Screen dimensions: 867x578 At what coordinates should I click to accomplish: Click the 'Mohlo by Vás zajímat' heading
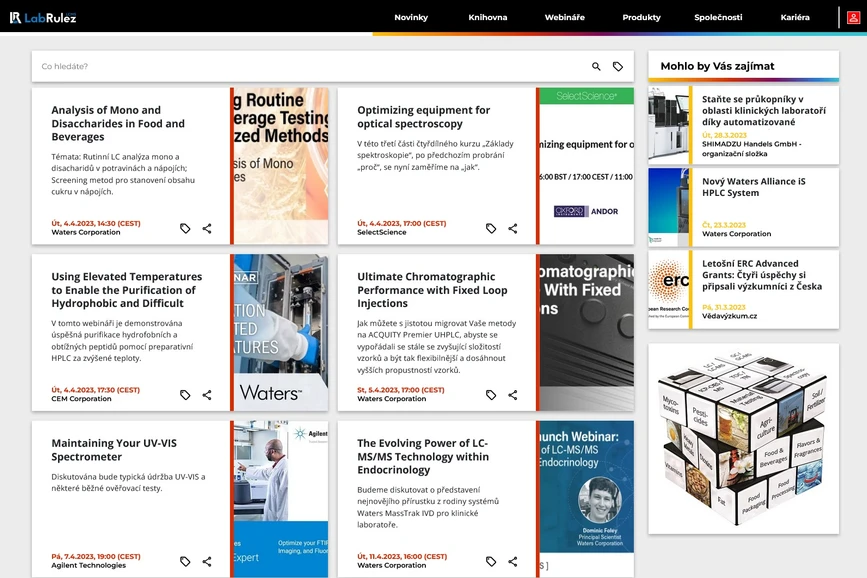coord(717,66)
